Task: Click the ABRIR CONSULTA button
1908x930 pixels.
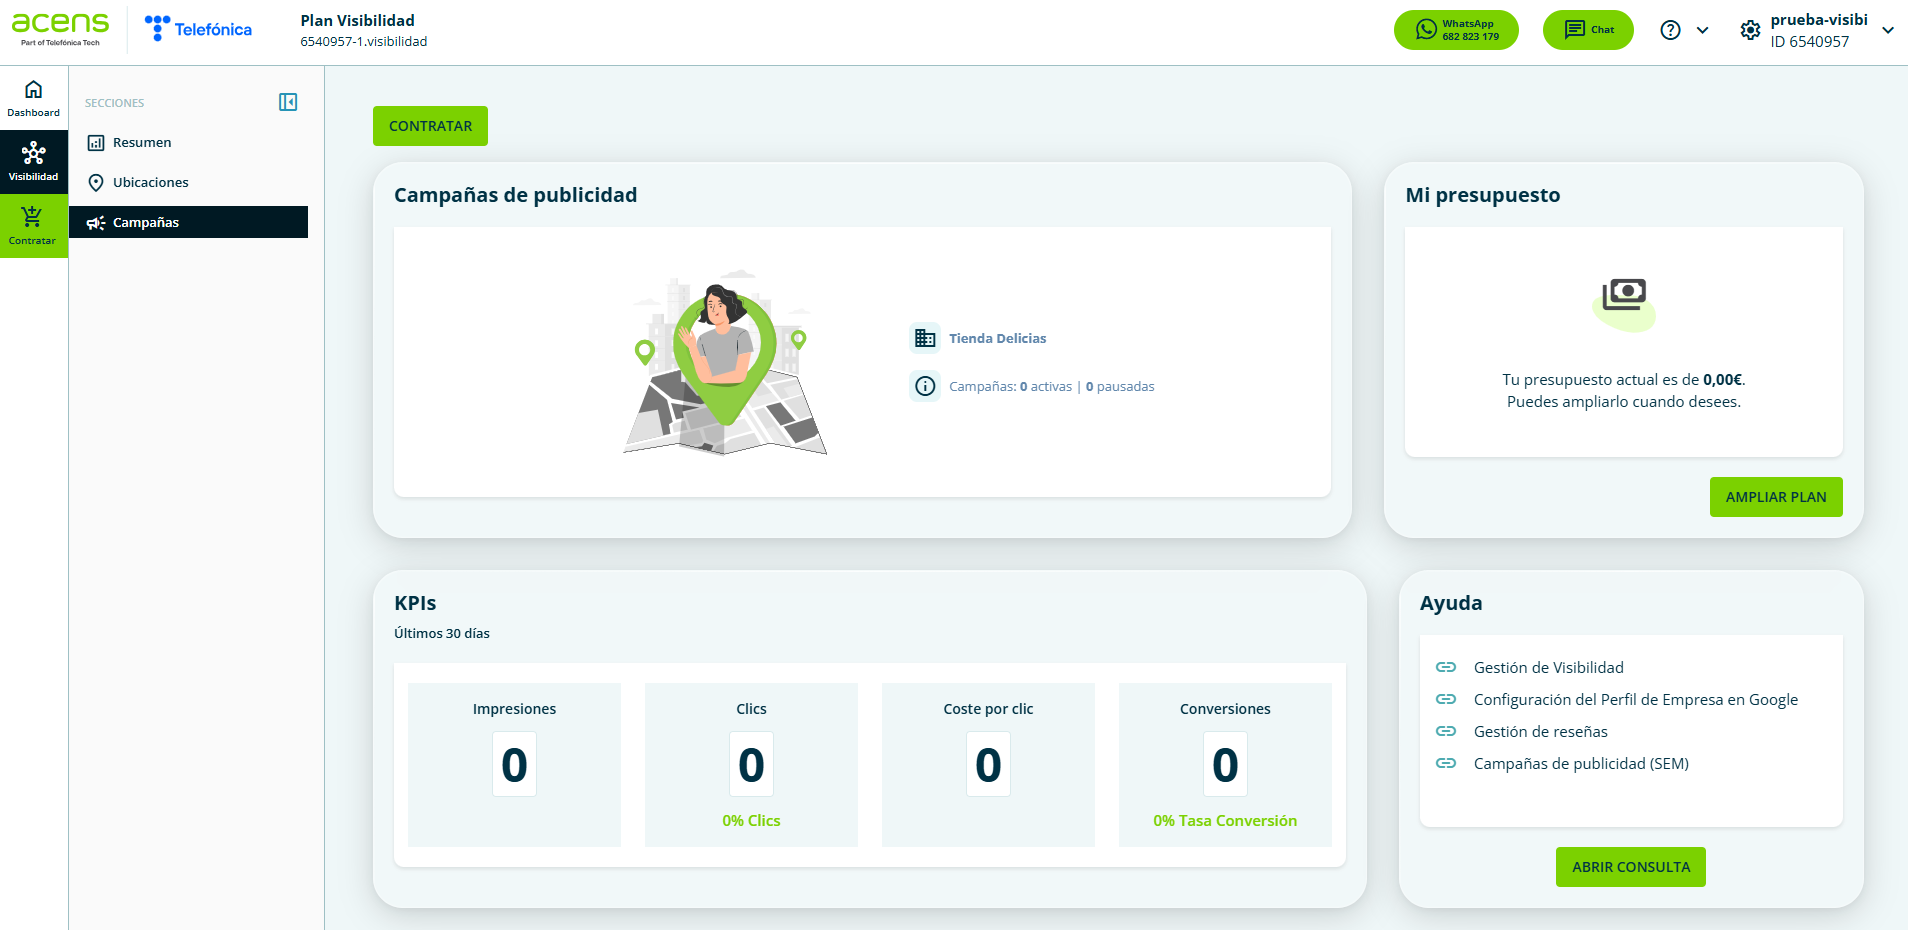Action: pyautogui.click(x=1631, y=867)
